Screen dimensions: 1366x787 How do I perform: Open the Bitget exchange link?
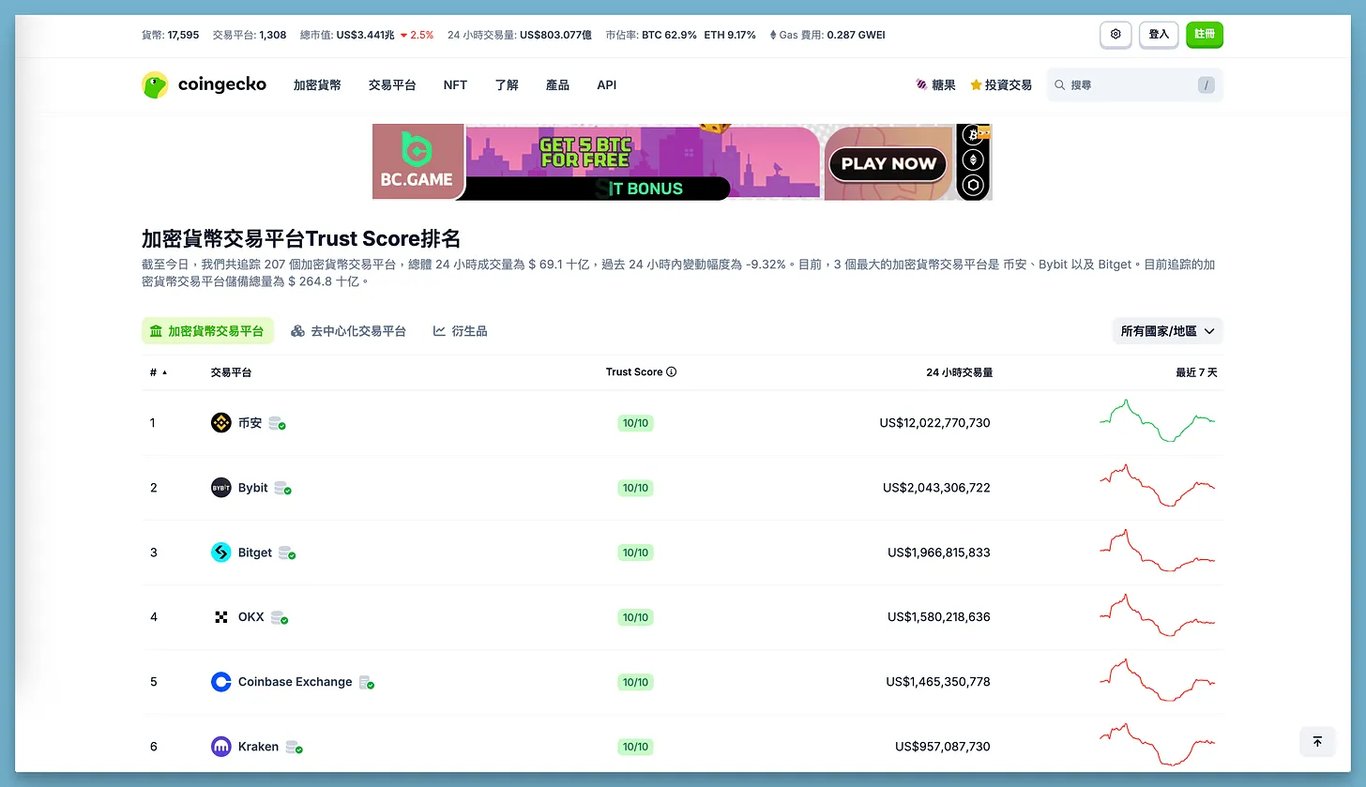pyautogui.click(x=255, y=552)
